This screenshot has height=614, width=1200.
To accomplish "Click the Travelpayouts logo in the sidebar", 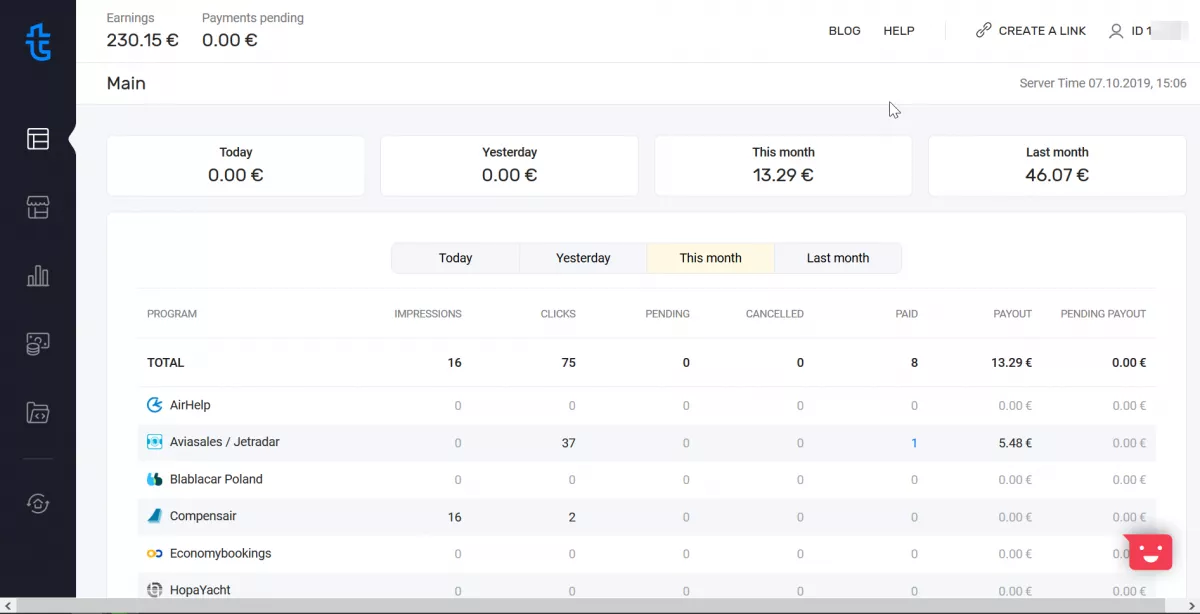I will pos(38,42).
